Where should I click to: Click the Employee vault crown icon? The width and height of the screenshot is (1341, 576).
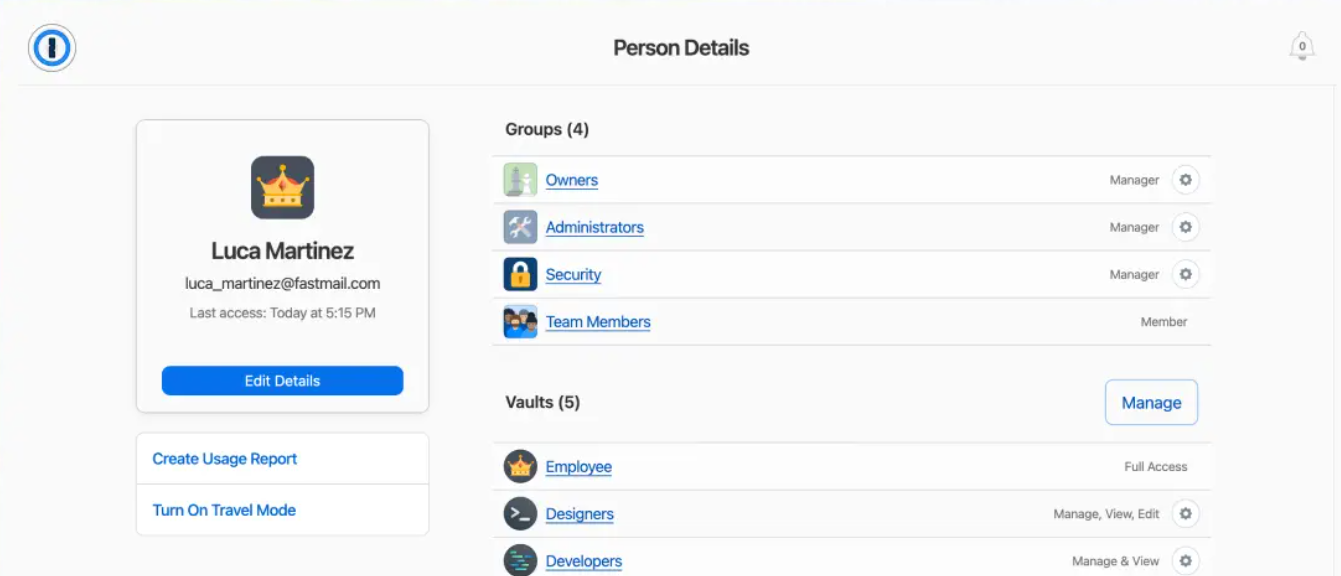point(520,466)
